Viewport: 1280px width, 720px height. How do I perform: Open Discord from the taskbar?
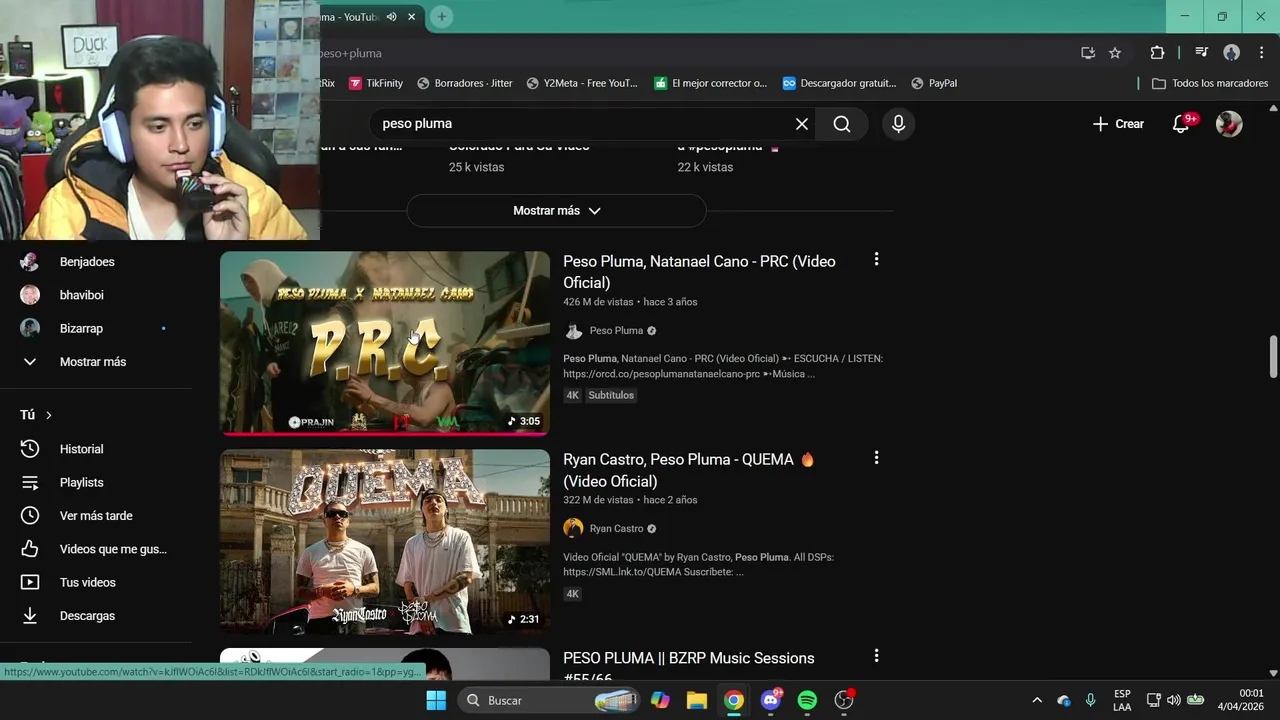pyautogui.click(x=770, y=700)
